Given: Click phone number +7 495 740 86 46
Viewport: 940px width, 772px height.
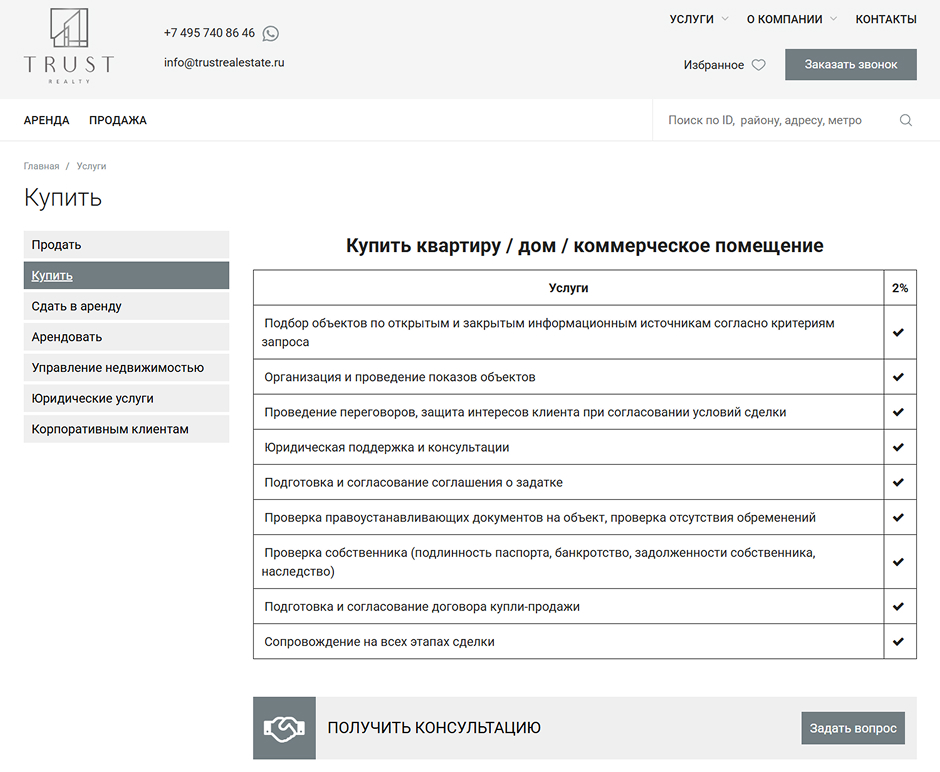Looking at the screenshot, I should click(209, 33).
